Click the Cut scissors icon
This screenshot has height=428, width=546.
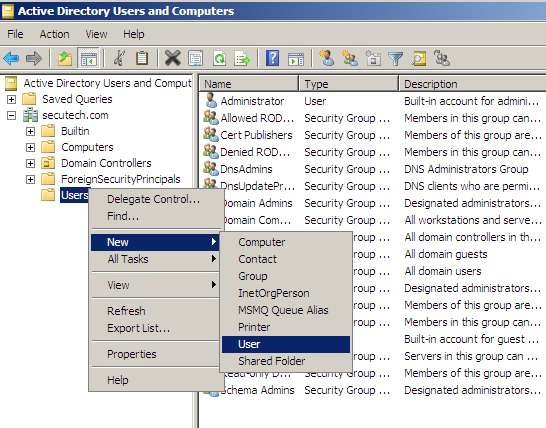point(120,58)
